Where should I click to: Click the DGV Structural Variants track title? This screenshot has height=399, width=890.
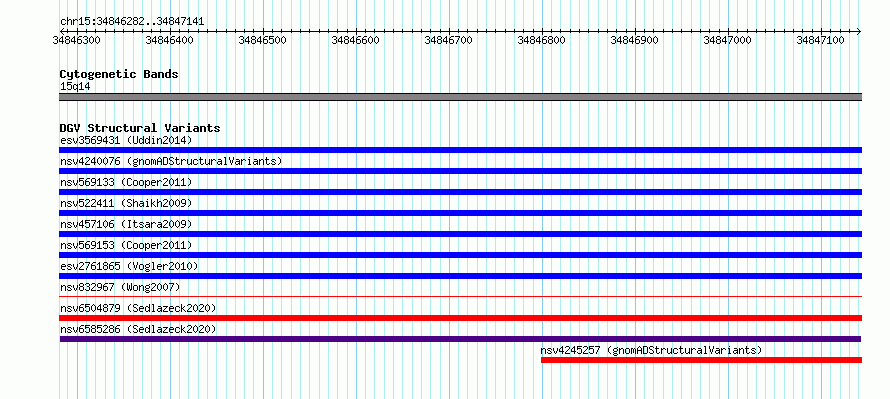coord(140,128)
